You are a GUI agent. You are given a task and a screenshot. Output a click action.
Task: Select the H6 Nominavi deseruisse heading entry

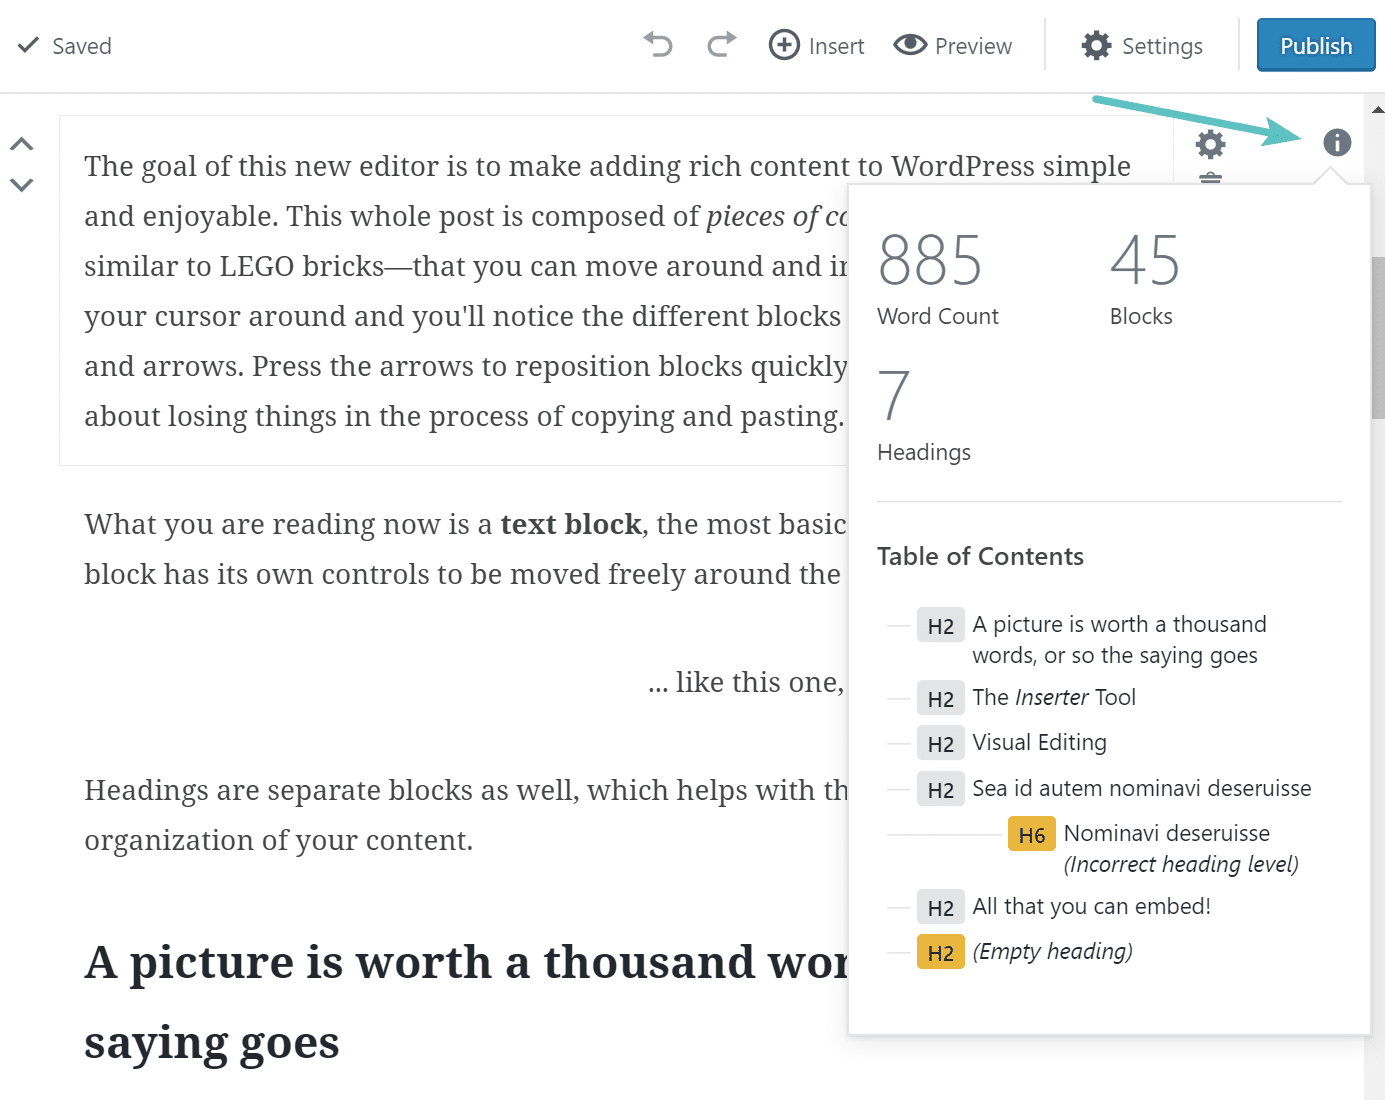coord(1165,834)
